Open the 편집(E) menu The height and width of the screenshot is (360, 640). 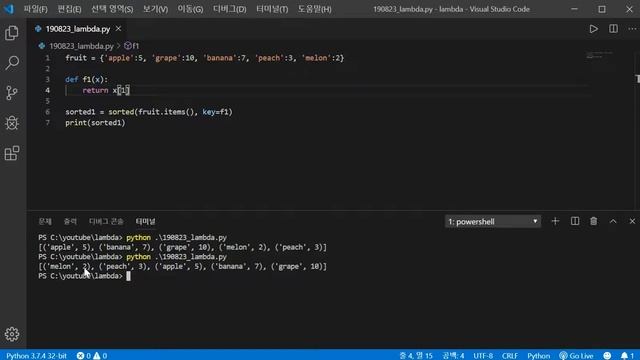tap(69, 9)
